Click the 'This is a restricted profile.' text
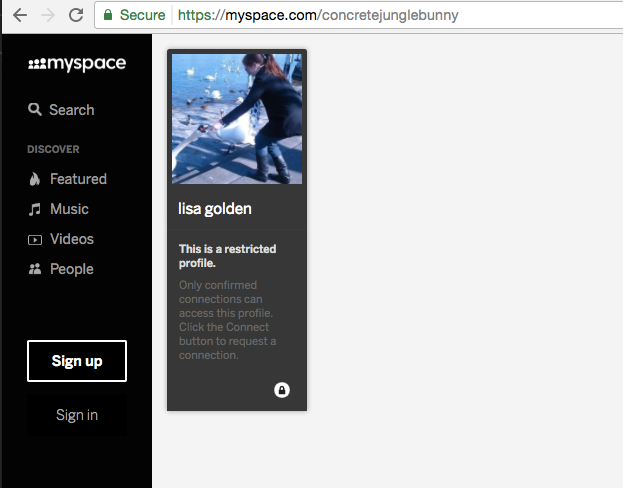This screenshot has height=488, width=623. 227,256
